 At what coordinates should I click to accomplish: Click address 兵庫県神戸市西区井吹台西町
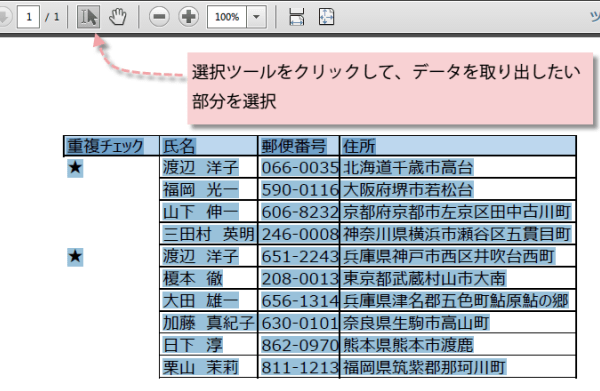tap(448, 257)
